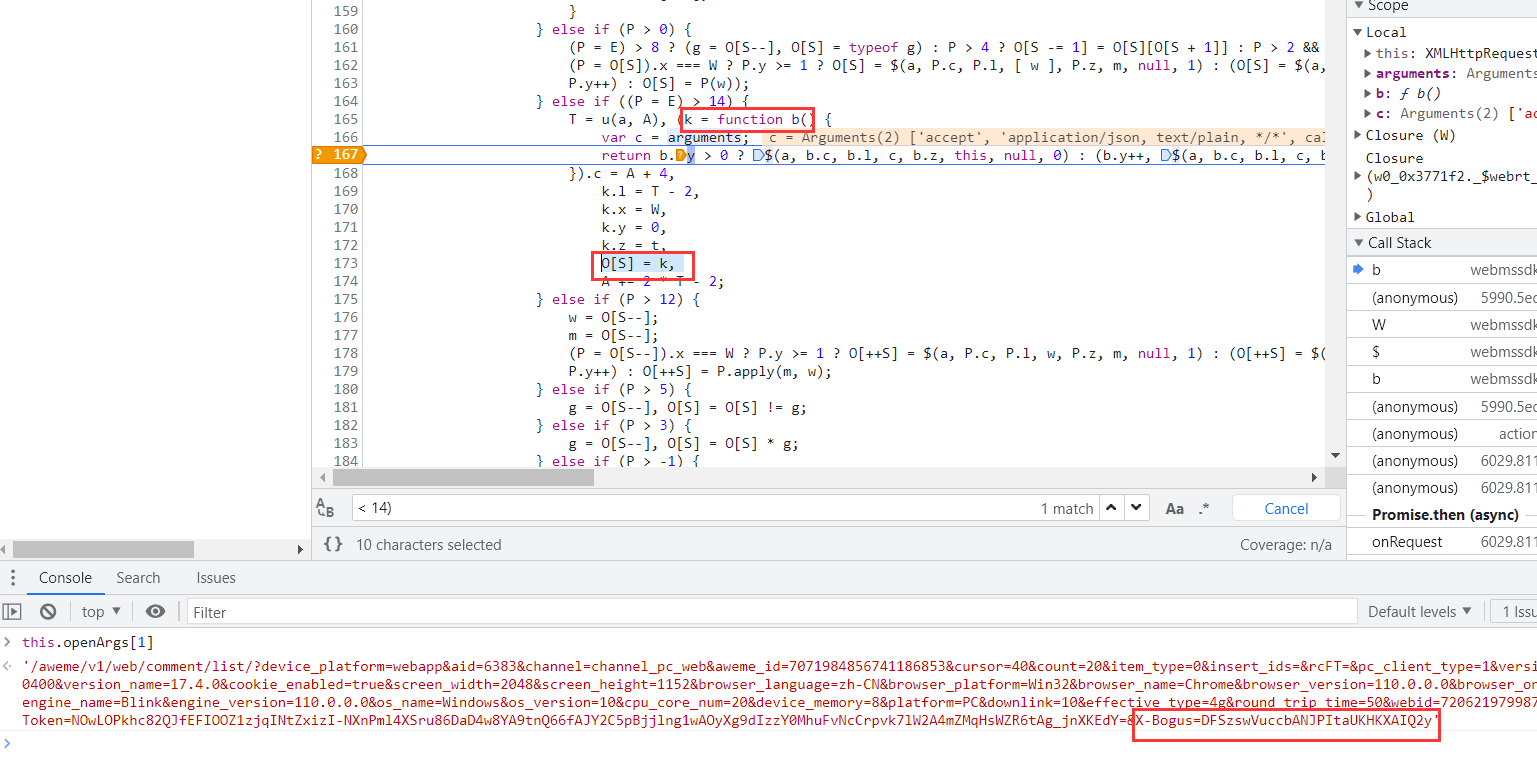The image size is (1537, 781).
Task: Jump to the next search match
Action: coord(1136,508)
